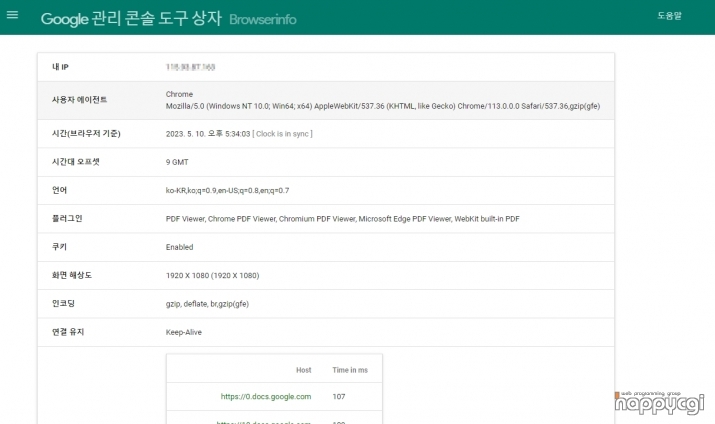Click the Clock is in sync status
The image size is (715, 424).
[x=282, y=134]
